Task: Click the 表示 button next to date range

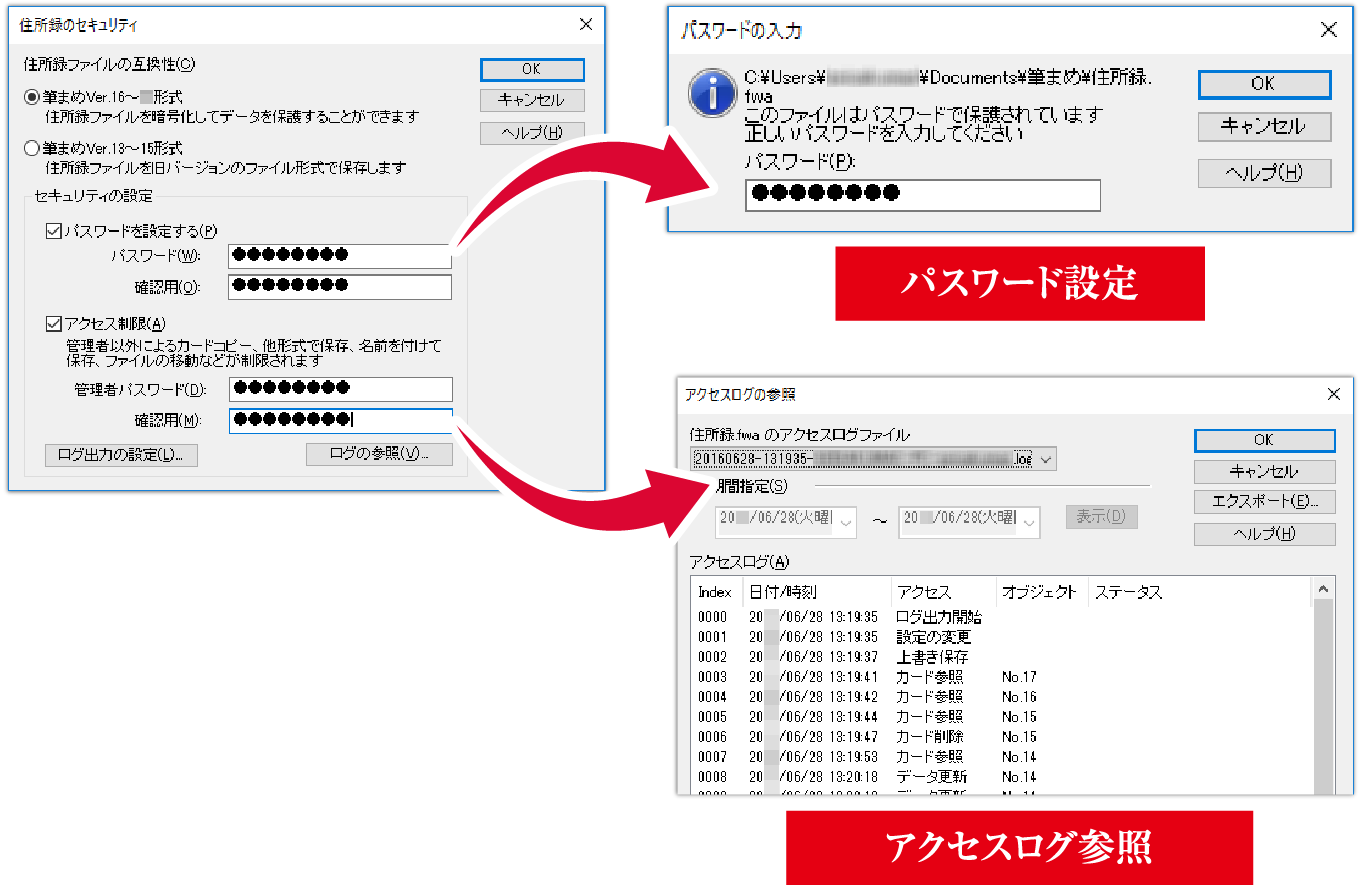Action: [x=1101, y=516]
